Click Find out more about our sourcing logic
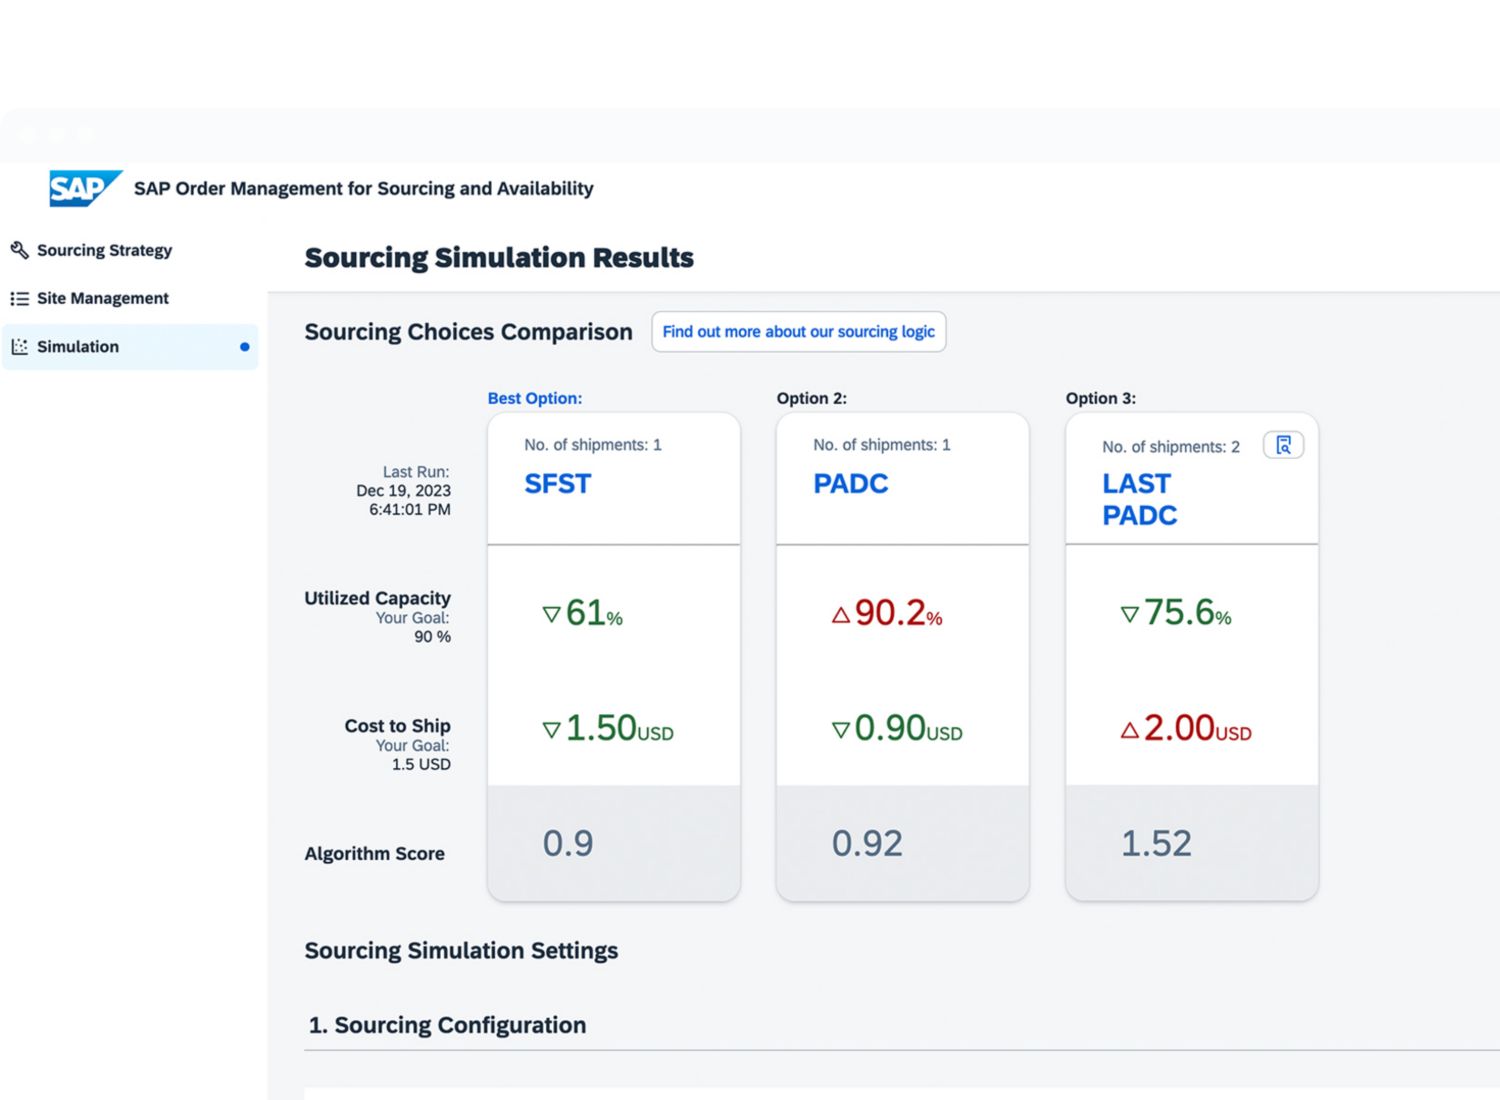Image resolution: width=1500 pixels, height=1100 pixels. coord(798,332)
